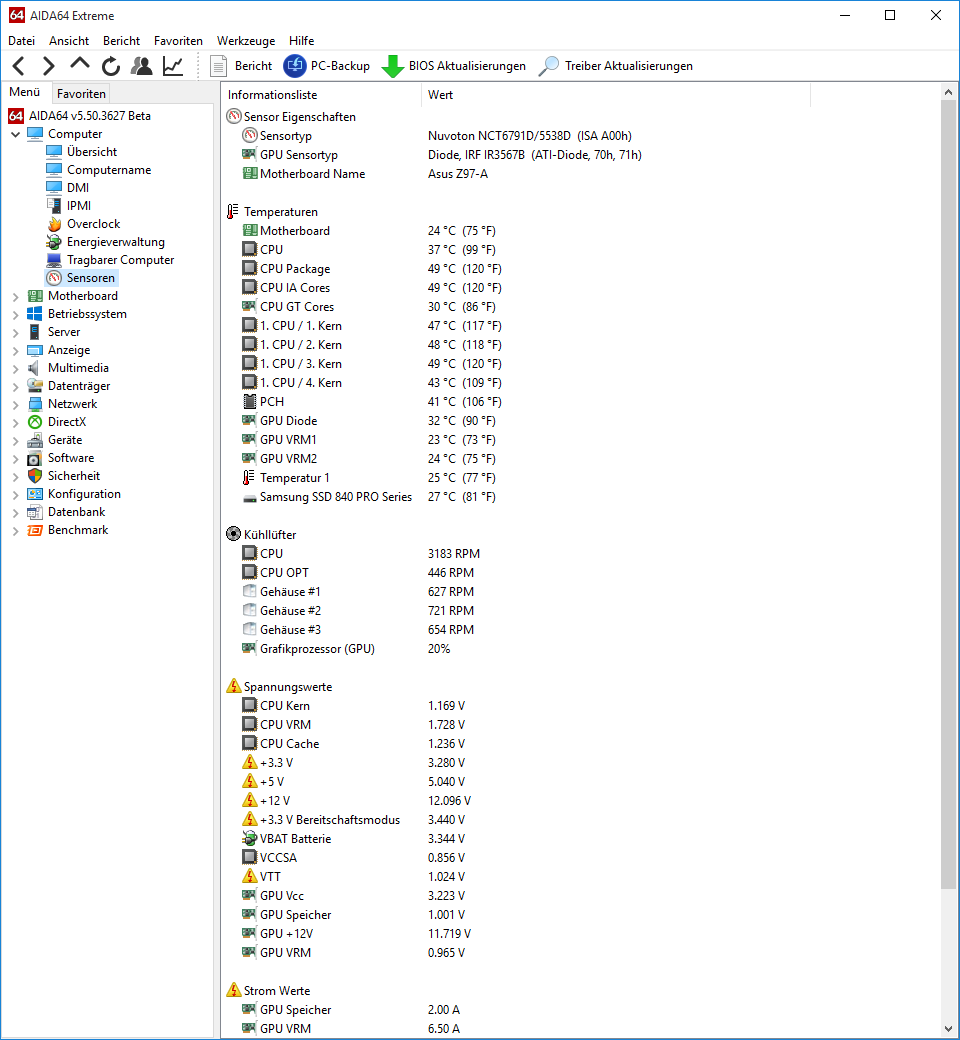960x1040 pixels.
Task: Select the CPU Package temperature row
Action: 372,269
